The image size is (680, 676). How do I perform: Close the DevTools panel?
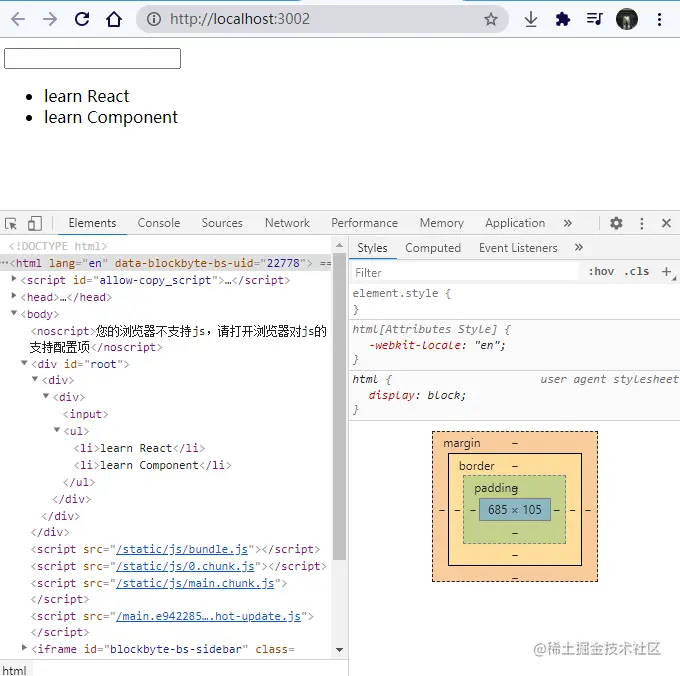pyautogui.click(x=667, y=223)
